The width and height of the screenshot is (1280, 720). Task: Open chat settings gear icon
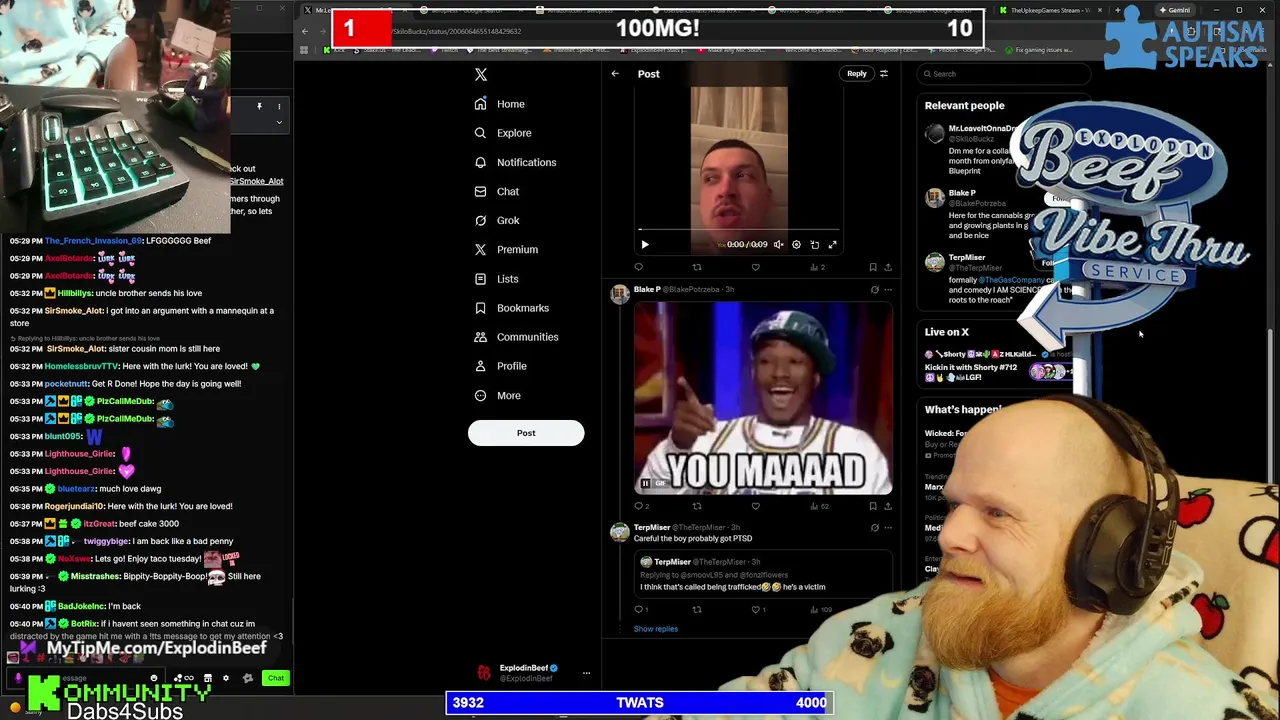point(225,678)
